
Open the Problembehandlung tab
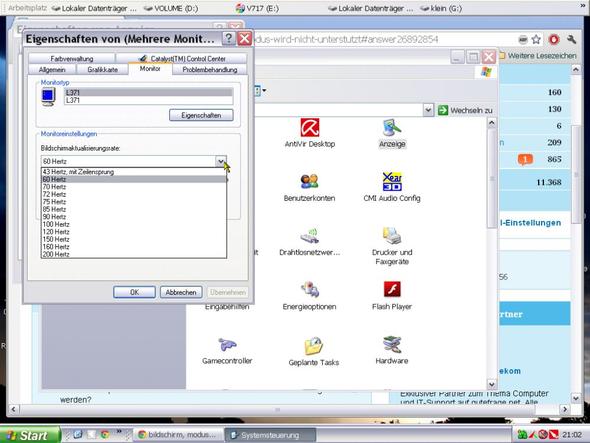point(210,70)
